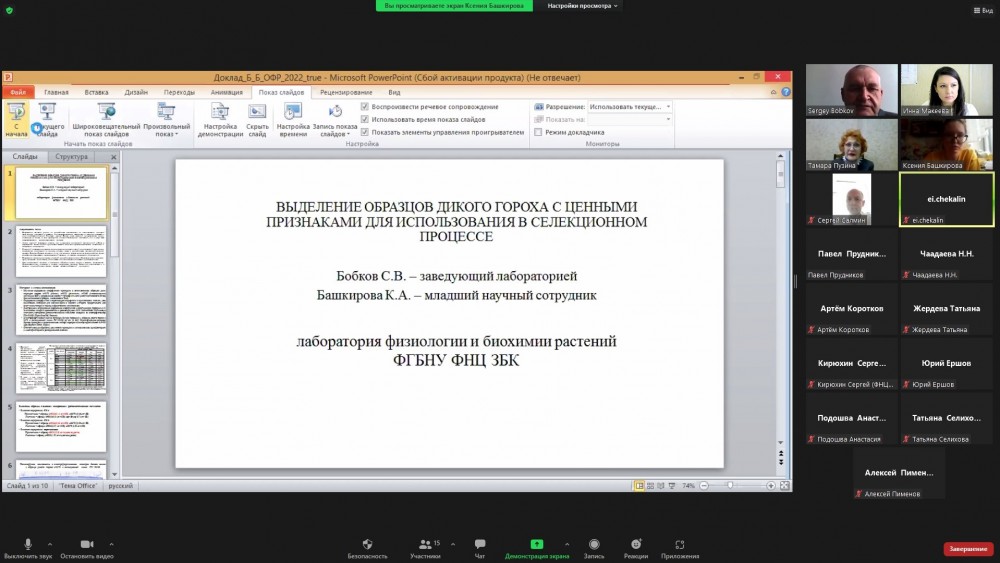Screen dimensions: 1000x563
Task: Open the Рецензирование ribbon tab
Action: [346, 92]
